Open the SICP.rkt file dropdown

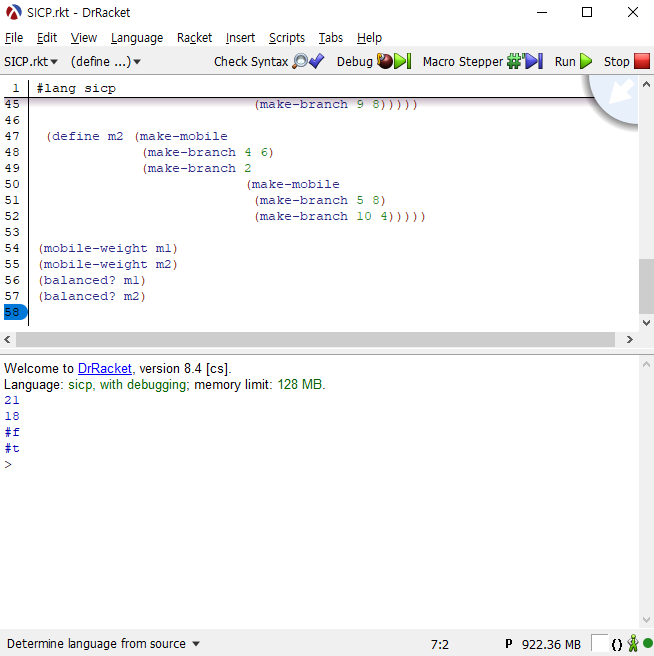click(31, 62)
